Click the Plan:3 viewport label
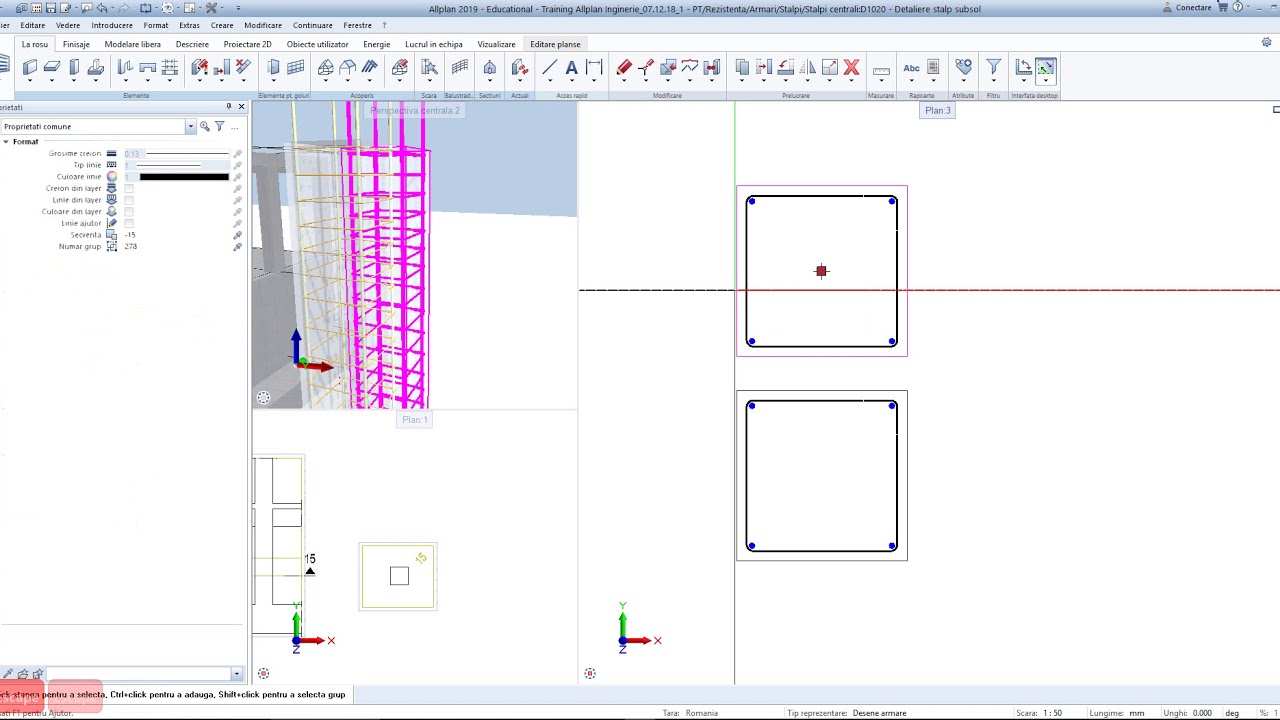 (x=938, y=110)
